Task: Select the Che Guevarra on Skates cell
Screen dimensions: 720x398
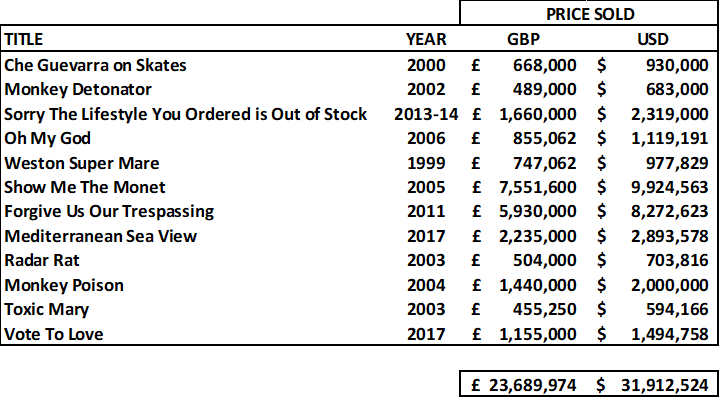Action: [95, 65]
